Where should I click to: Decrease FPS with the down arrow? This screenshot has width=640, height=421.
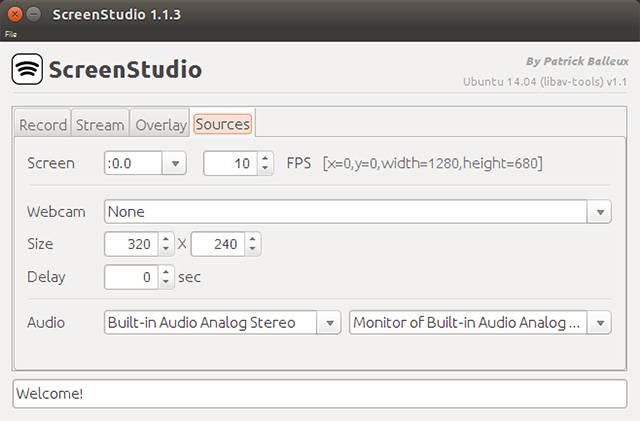tap(265, 169)
